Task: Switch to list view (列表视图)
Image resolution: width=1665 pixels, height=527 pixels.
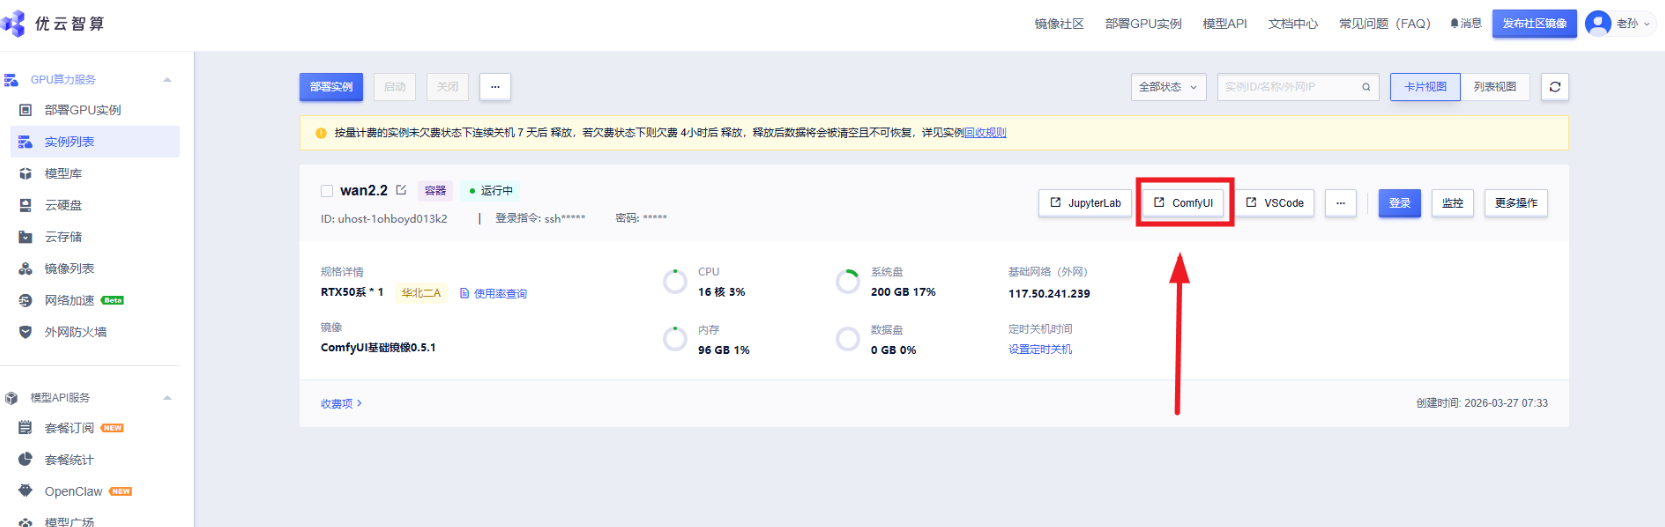Action: coord(1495,87)
